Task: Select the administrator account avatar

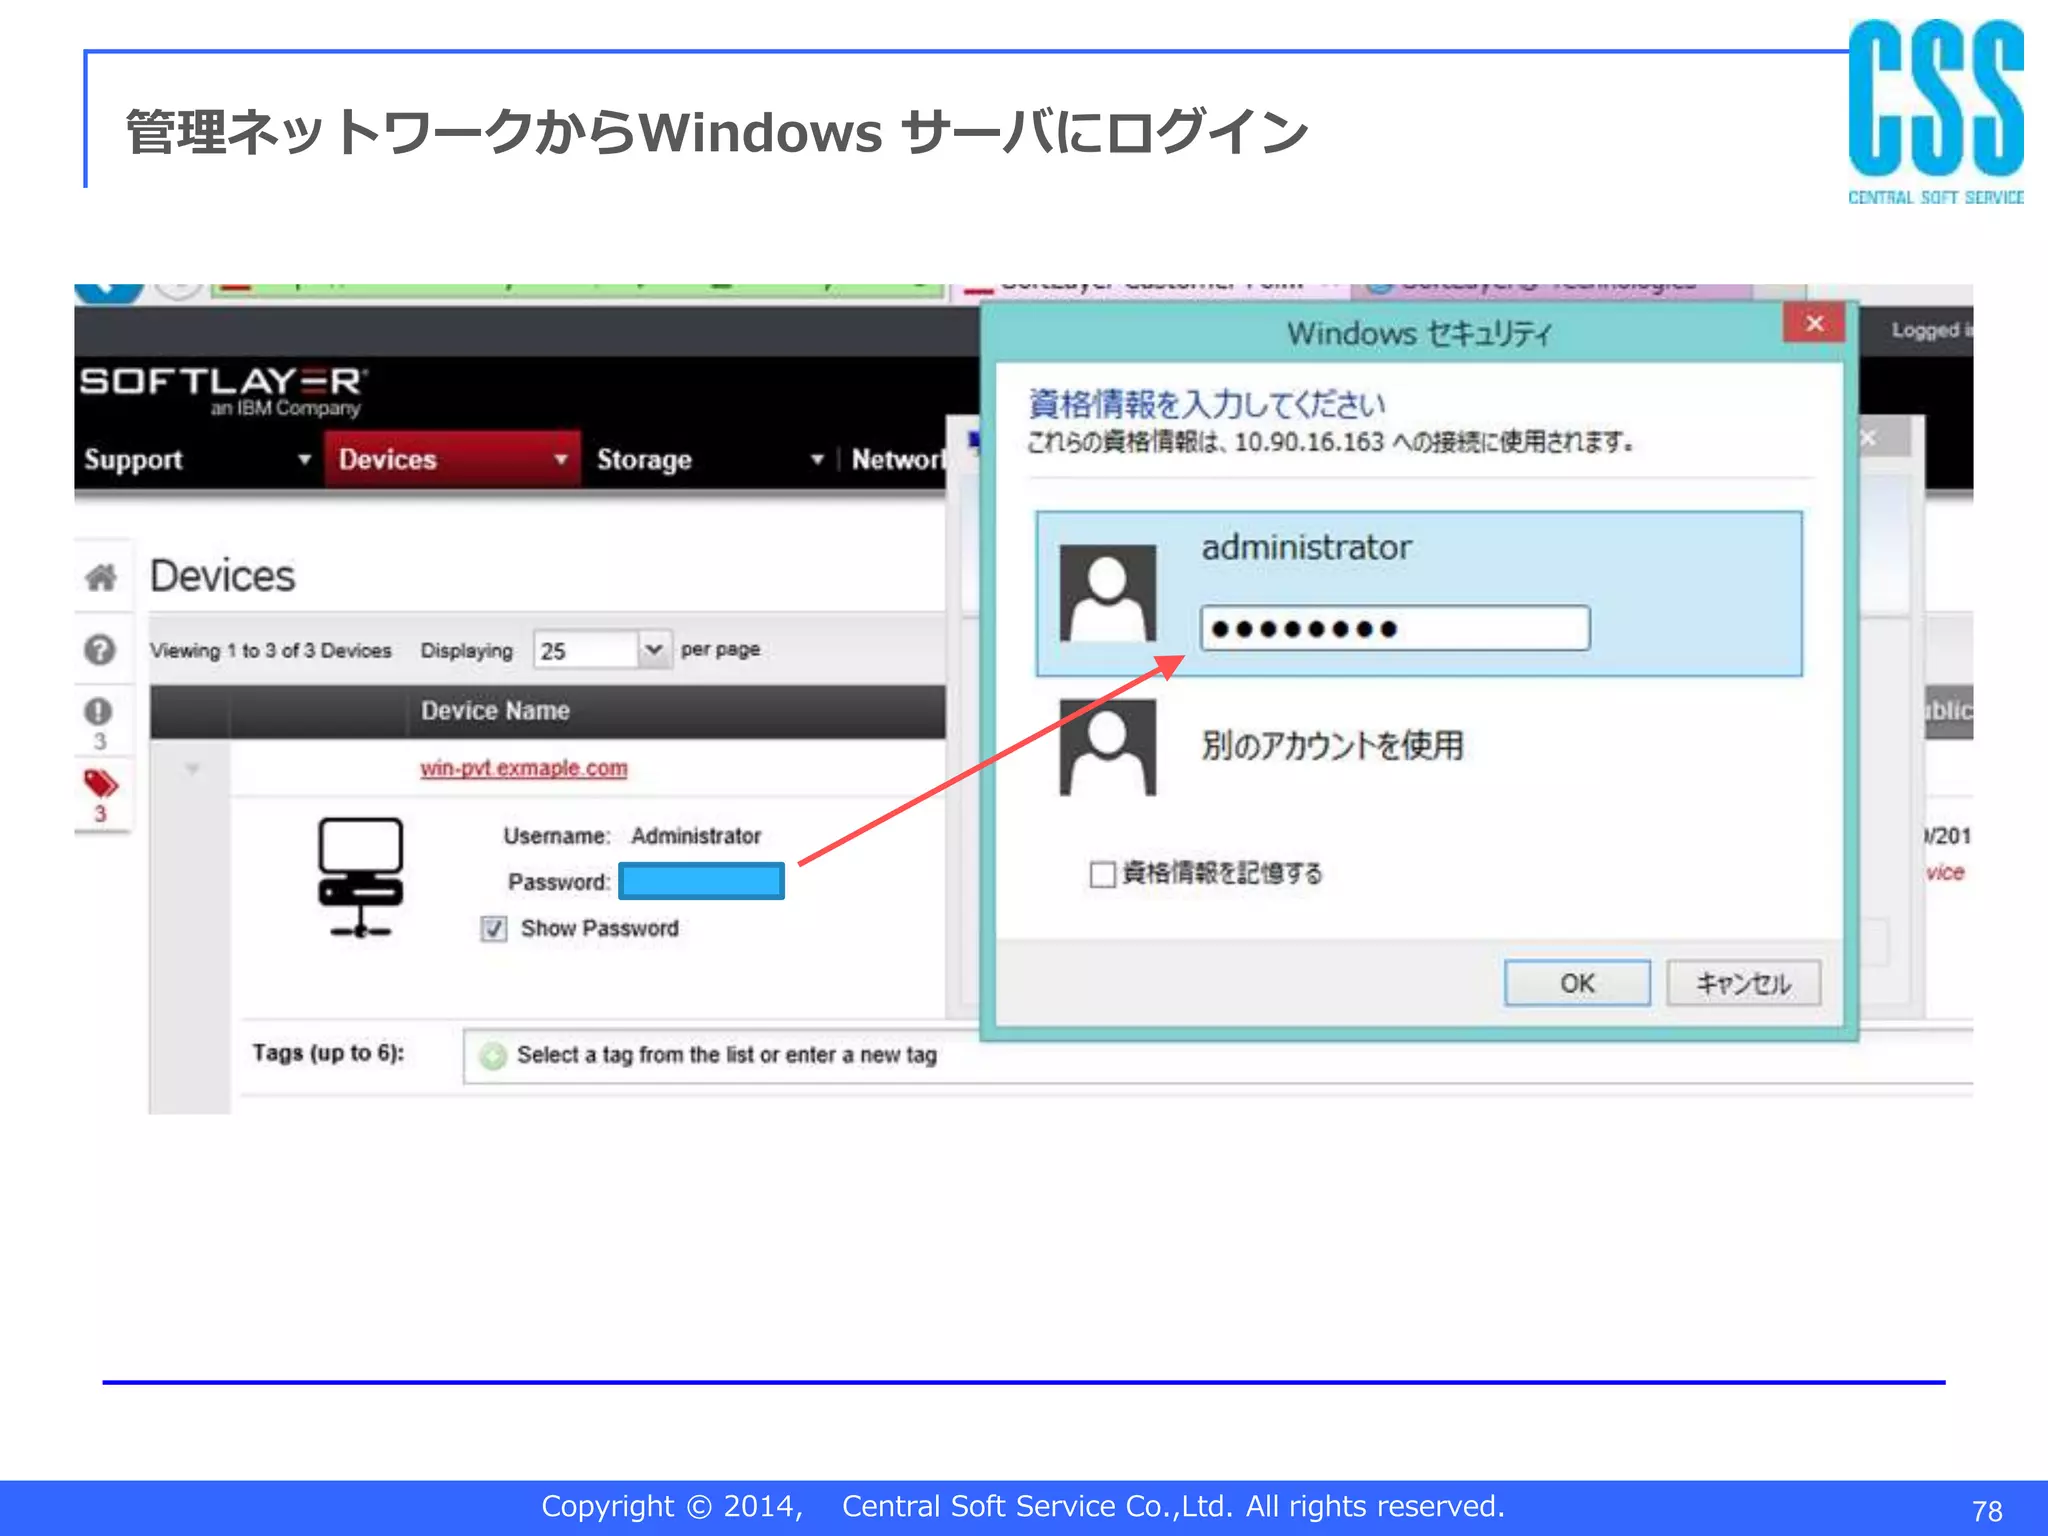Action: [x=1108, y=593]
